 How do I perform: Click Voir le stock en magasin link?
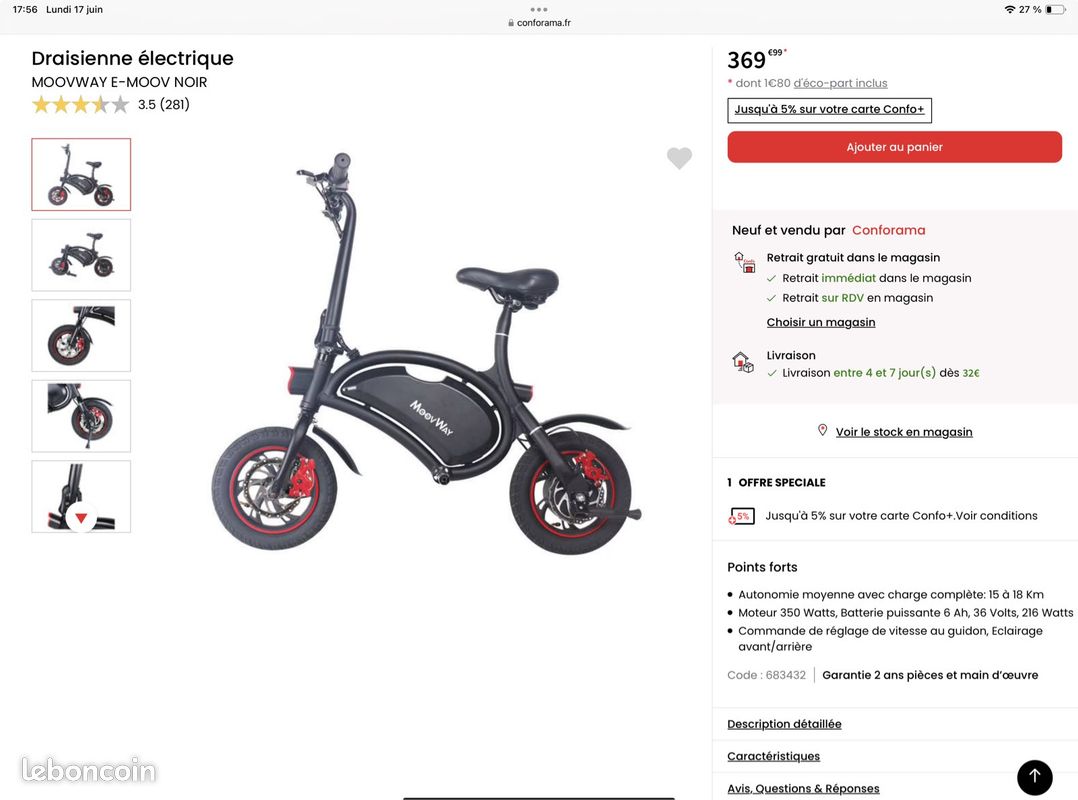(904, 432)
